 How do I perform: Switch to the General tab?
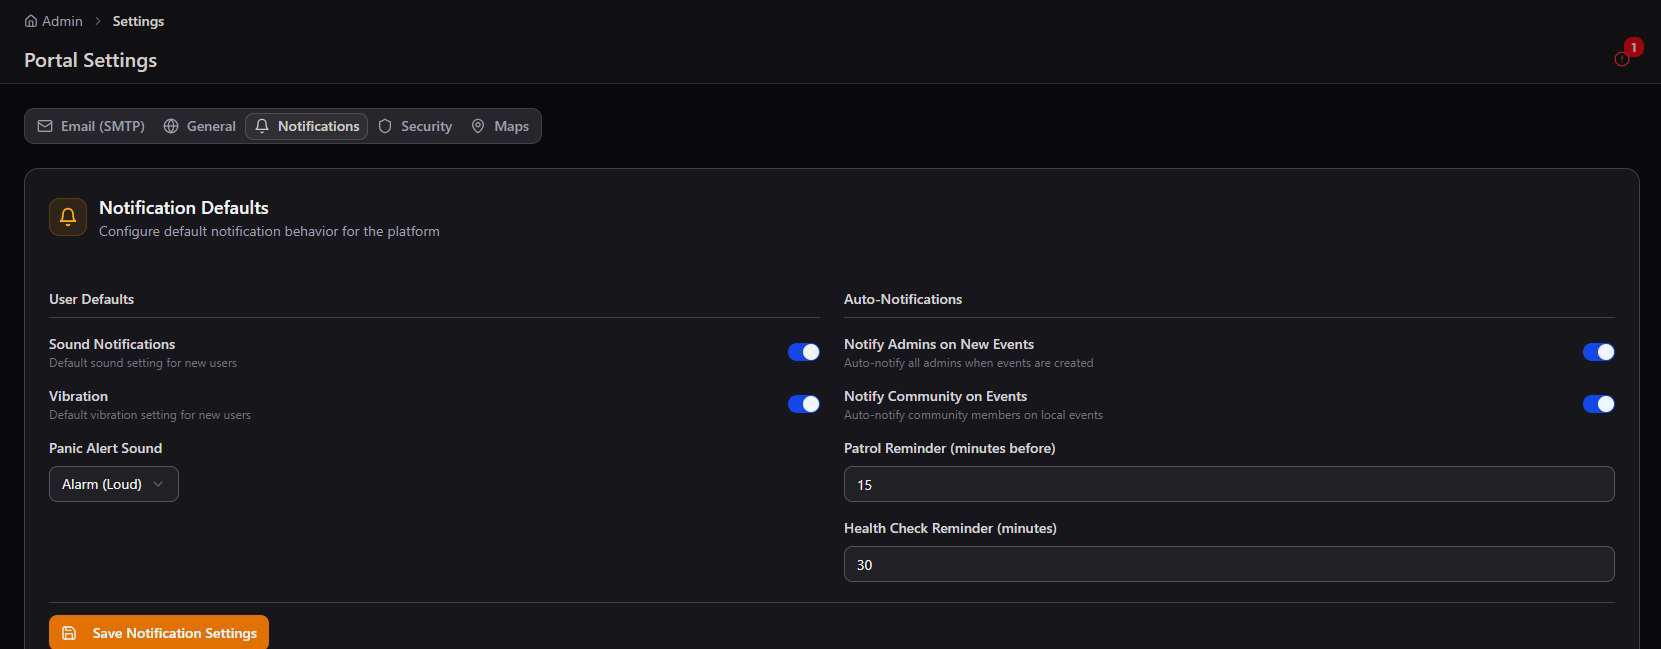click(x=200, y=126)
